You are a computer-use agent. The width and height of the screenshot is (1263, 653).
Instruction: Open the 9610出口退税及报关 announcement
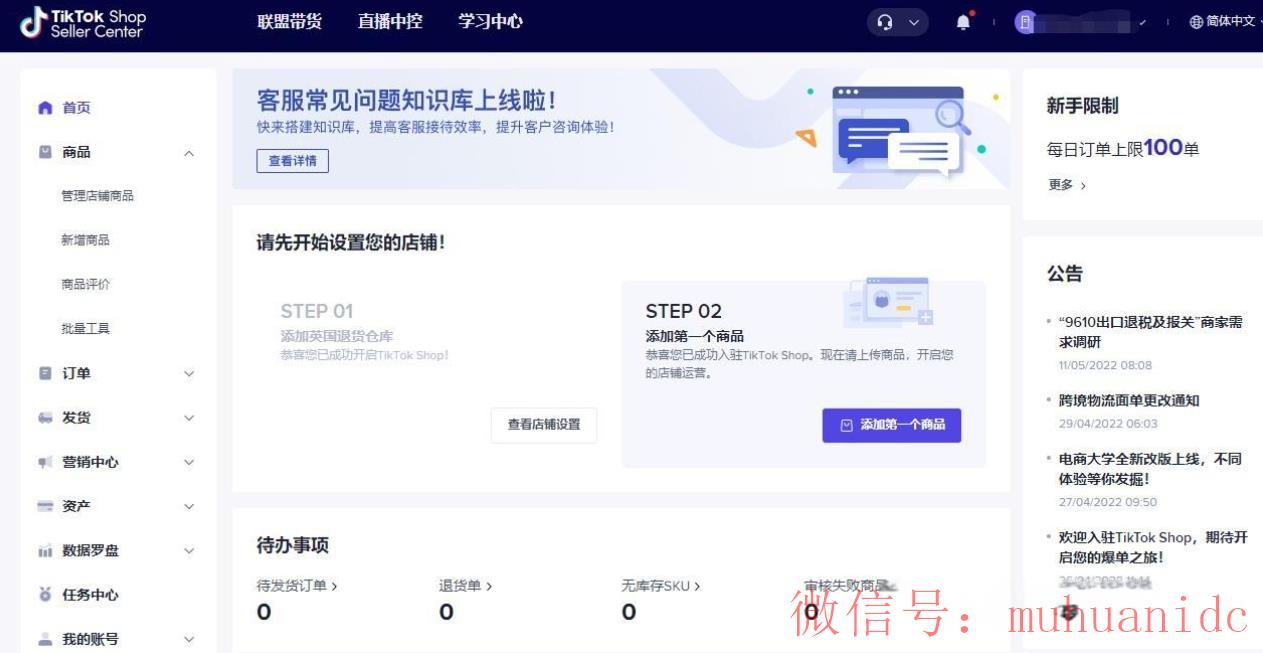point(1150,332)
